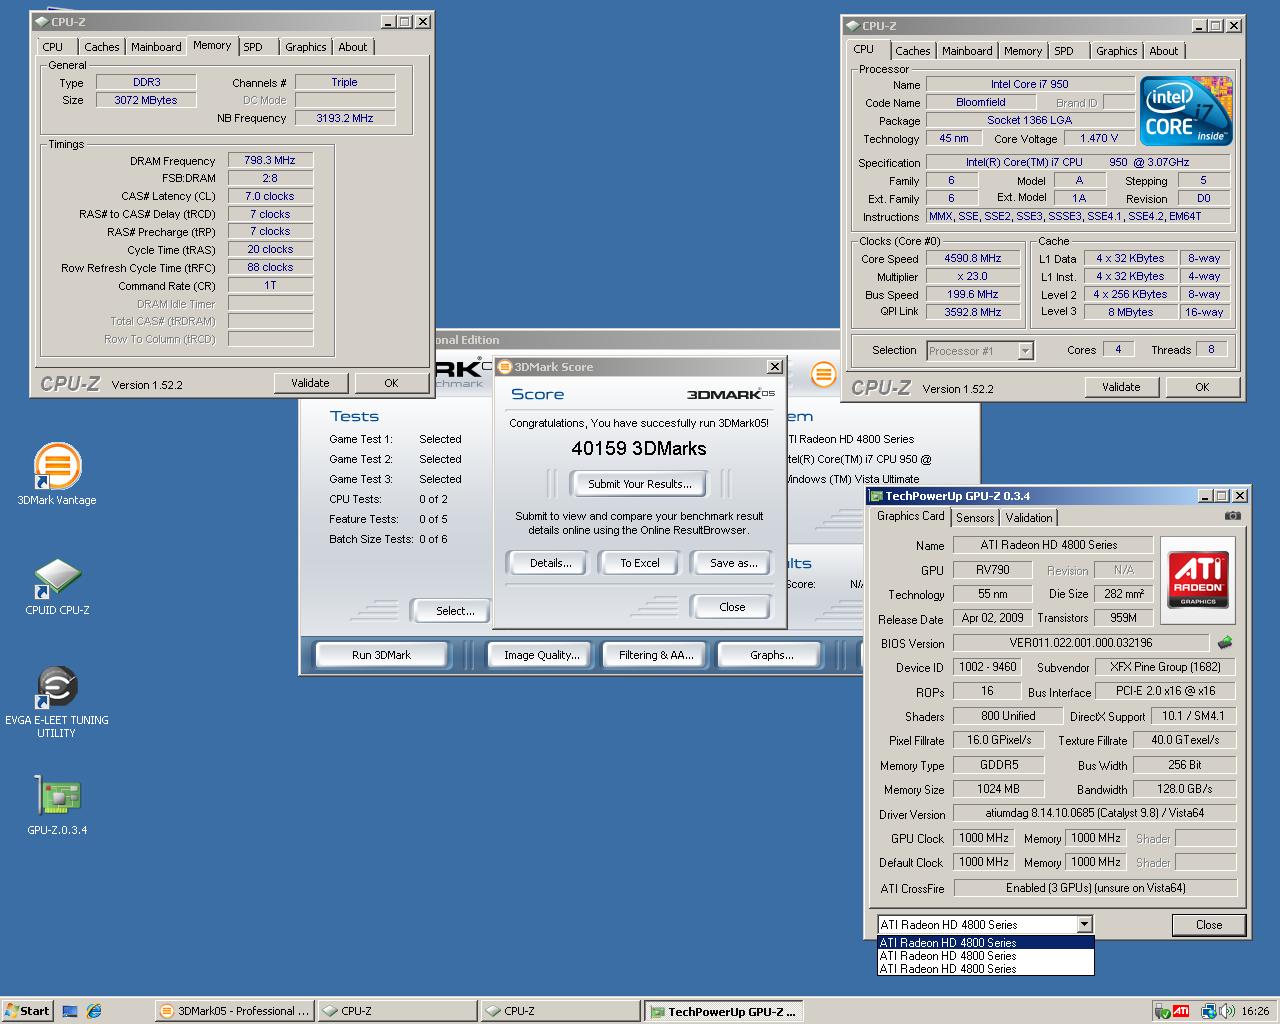Click Validate in the memory CPU-Z window
The height and width of the screenshot is (1024, 1280).
(310, 383)
